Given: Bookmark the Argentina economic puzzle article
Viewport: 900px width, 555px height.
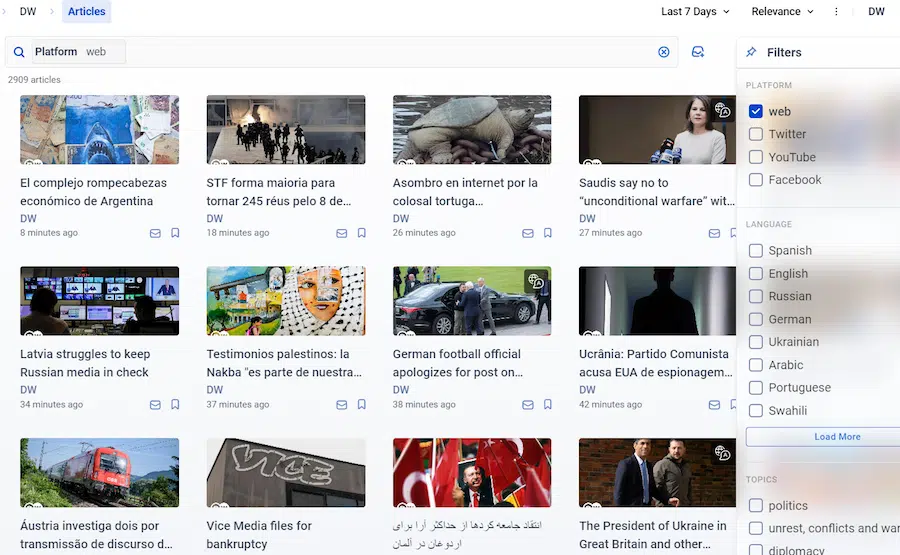Looking at the screenshot, I should pyautogui.click(x=175, y=232).
